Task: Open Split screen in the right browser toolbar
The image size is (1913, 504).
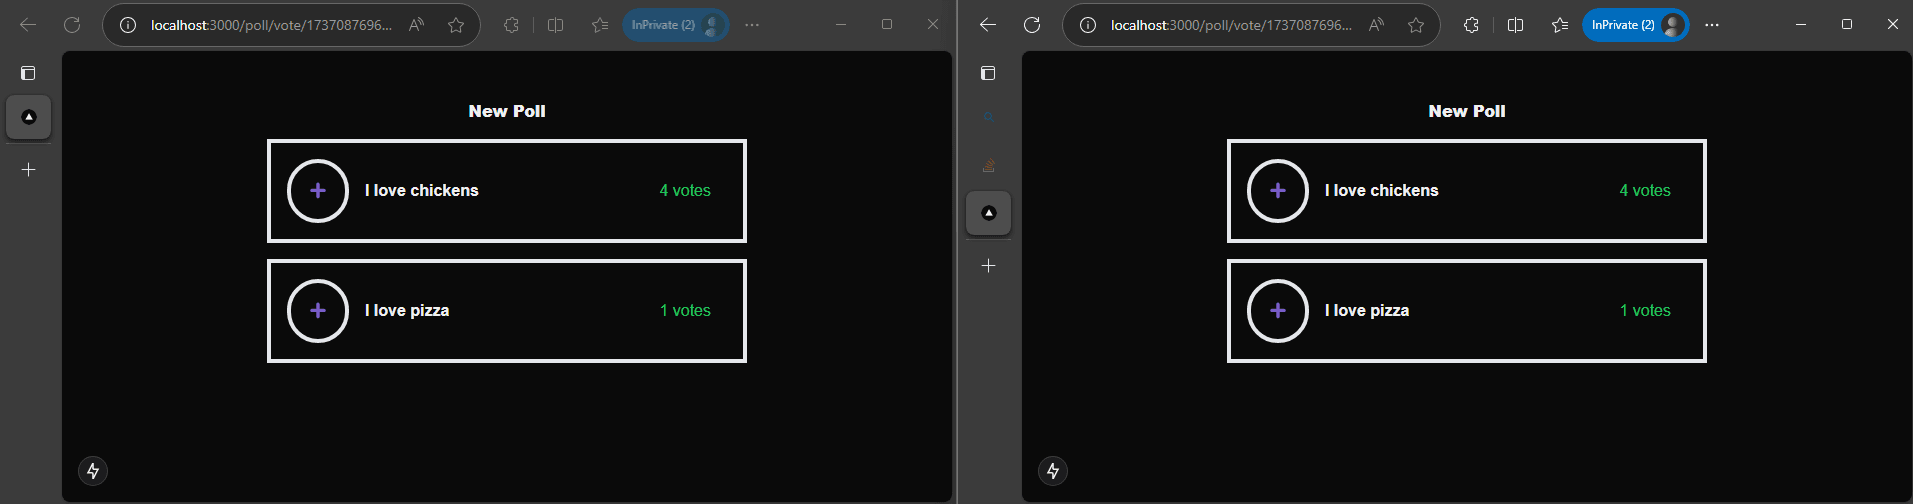Action: (x=1516, y=25)
